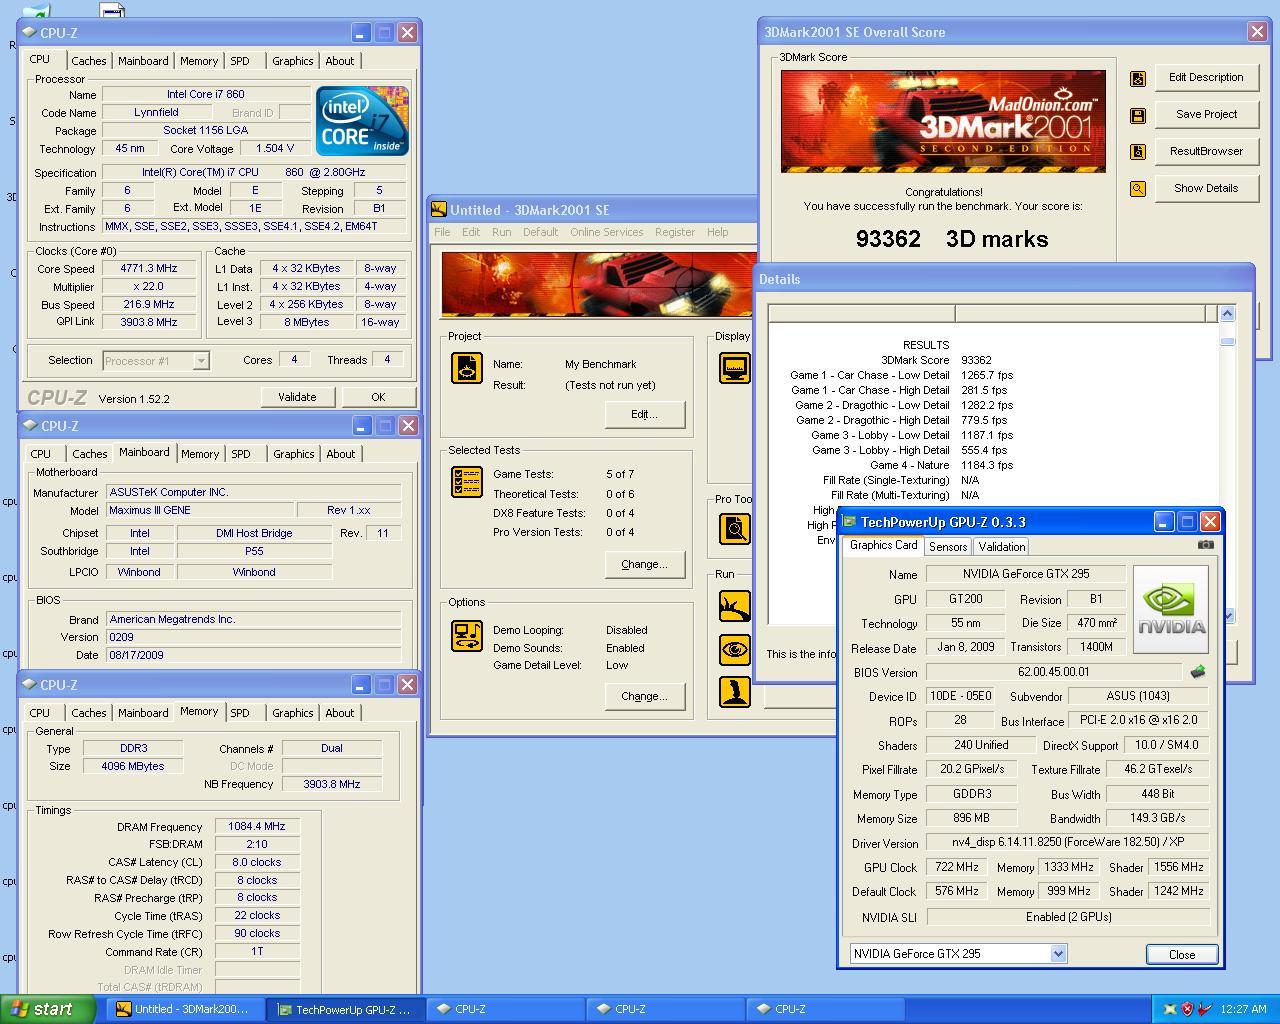Click the Pro Tools magnifier icon
Viewport: 1280px width, 1024px height.
(x=735, y=528)
